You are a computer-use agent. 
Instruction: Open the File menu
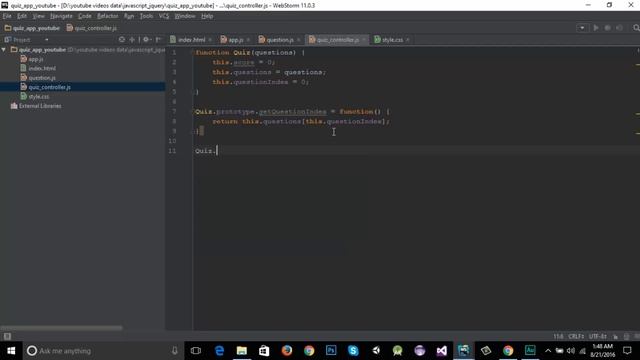click(x=7, y=16)
